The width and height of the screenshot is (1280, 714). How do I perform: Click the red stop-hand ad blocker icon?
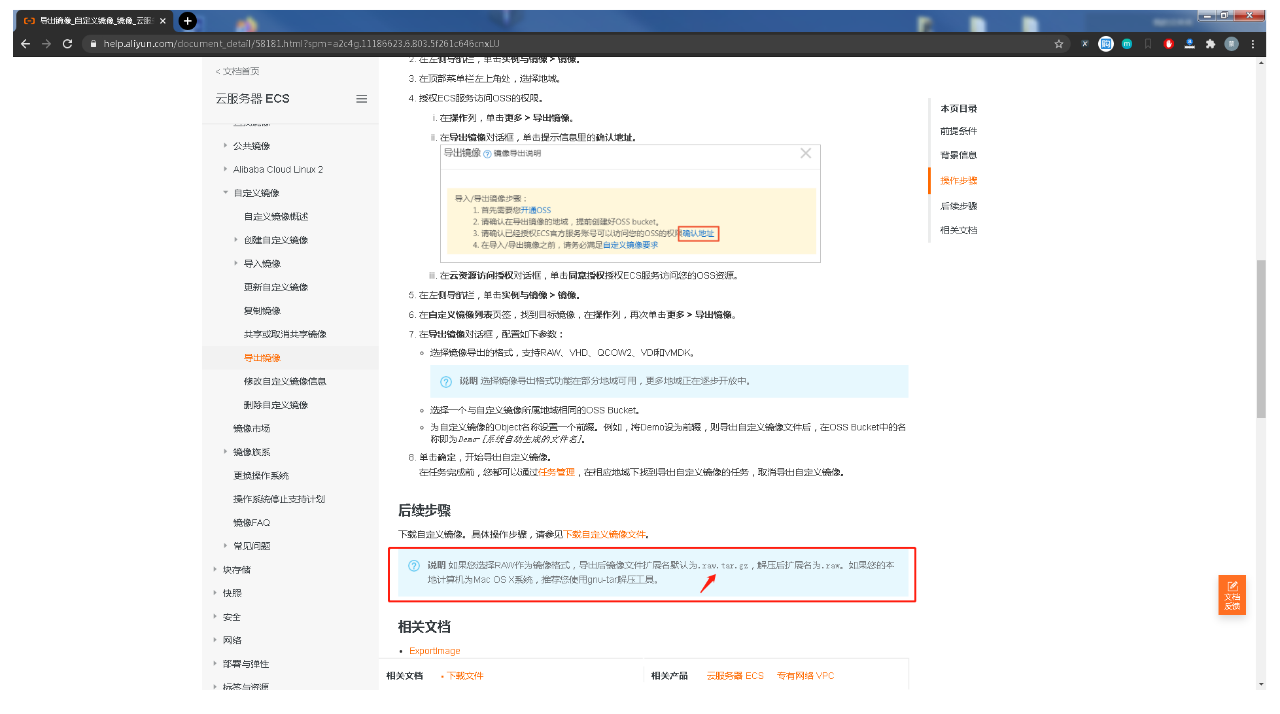click(1169, 44)
